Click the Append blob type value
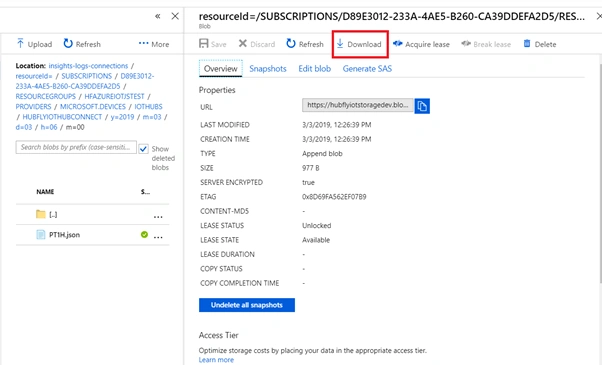 coord(322,154)
